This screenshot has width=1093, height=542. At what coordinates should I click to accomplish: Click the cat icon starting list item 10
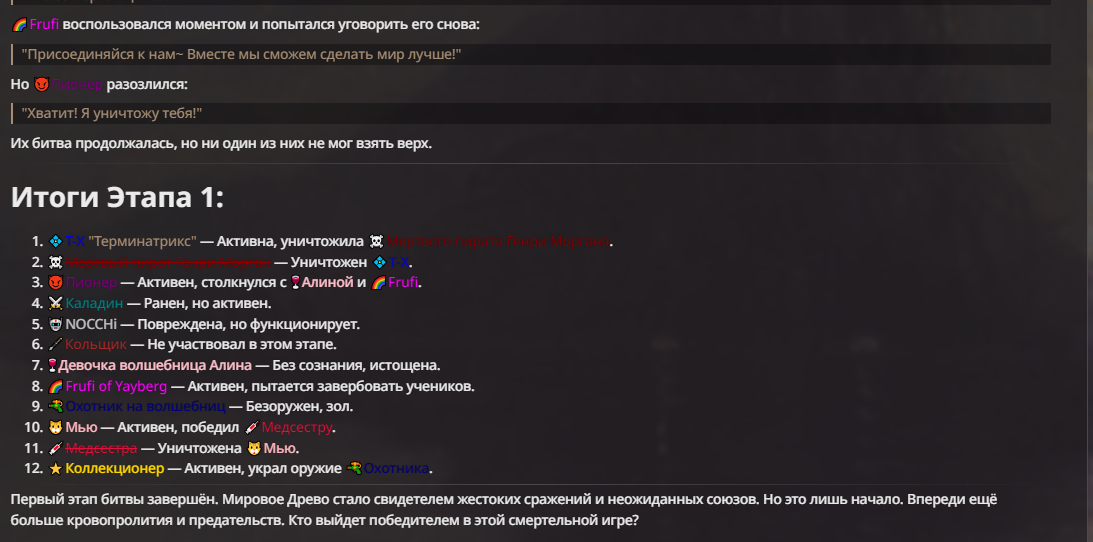pyautogui.click(x=55, y=428)
